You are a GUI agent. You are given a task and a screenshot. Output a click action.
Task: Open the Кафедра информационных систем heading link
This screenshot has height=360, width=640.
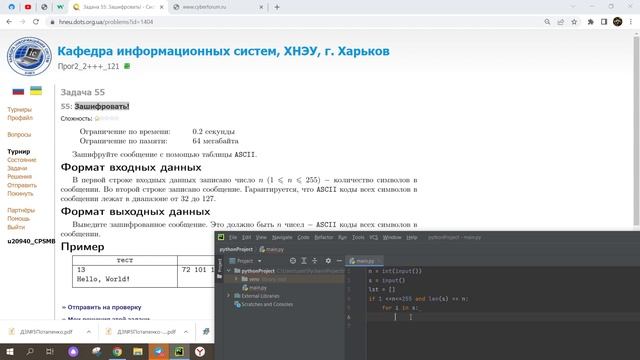(x=223, y=51)
